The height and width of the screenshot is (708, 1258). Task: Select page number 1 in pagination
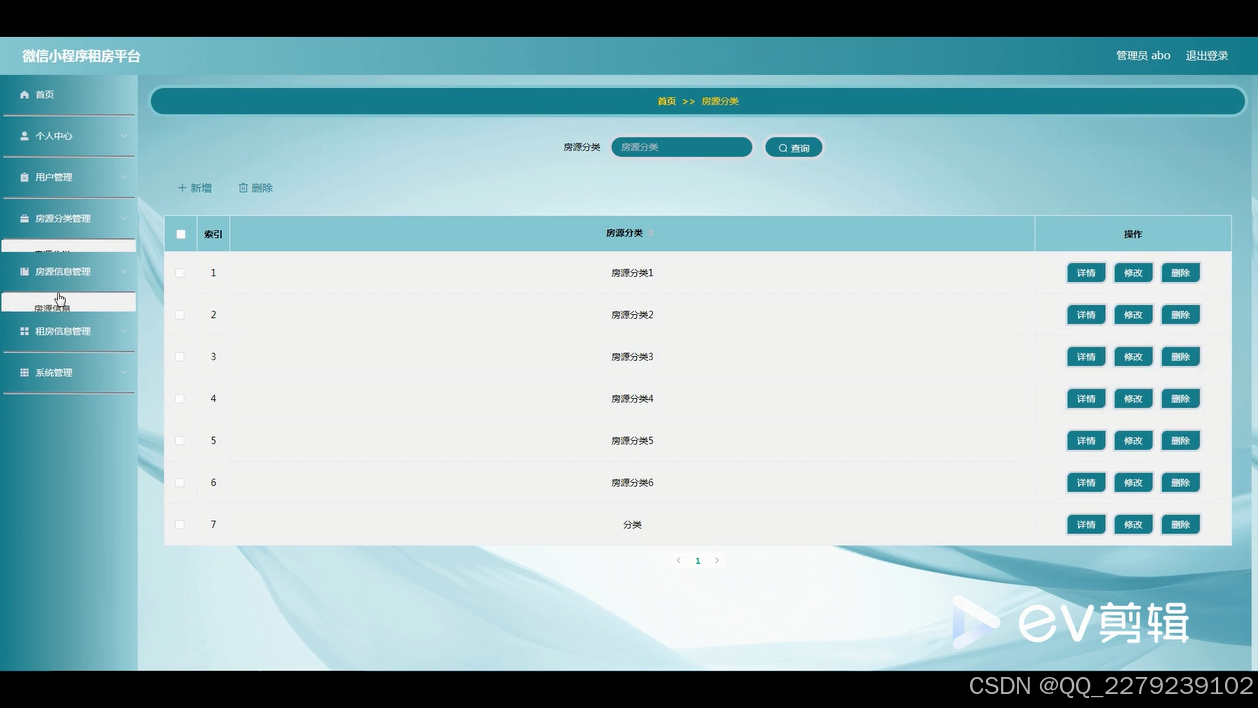(x=698, y=561)
